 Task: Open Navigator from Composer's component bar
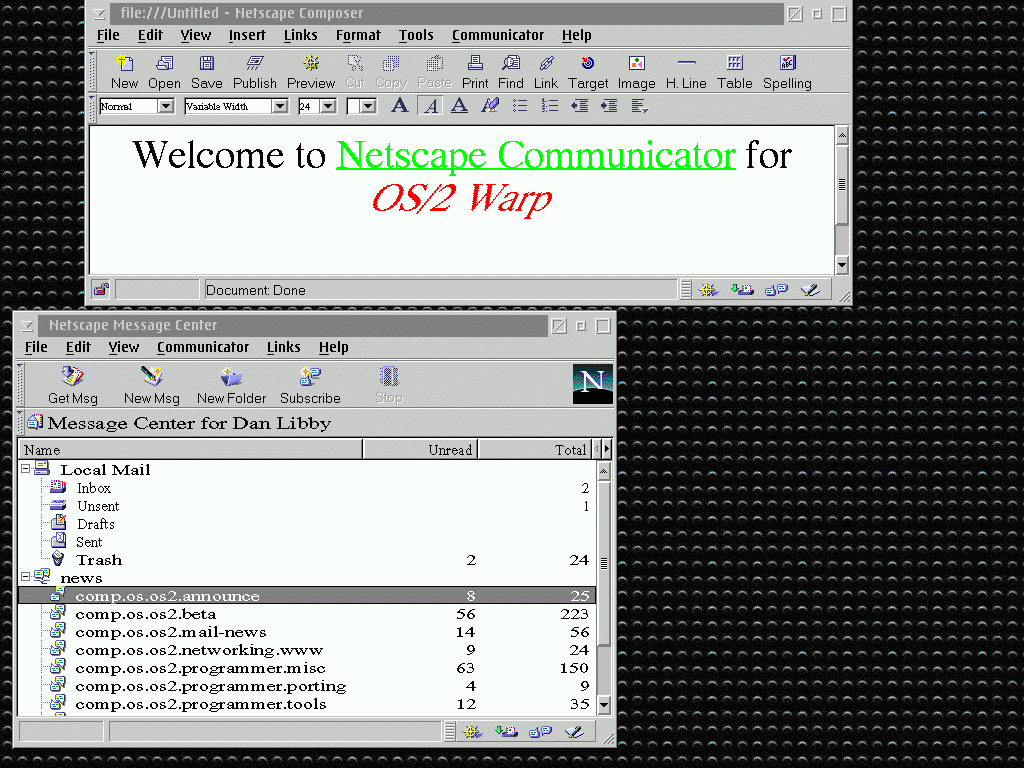pyautogui.click(x=707, y=289)
